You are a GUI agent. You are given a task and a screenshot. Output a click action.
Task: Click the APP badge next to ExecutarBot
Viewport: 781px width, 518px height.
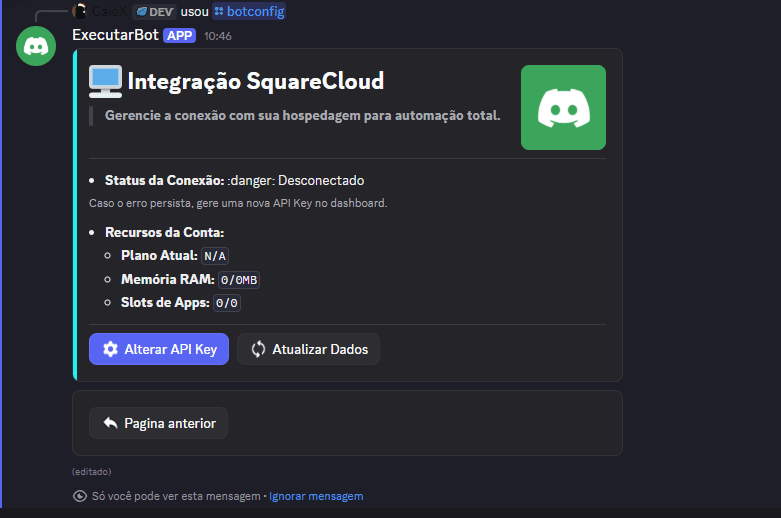click(179, 36)
